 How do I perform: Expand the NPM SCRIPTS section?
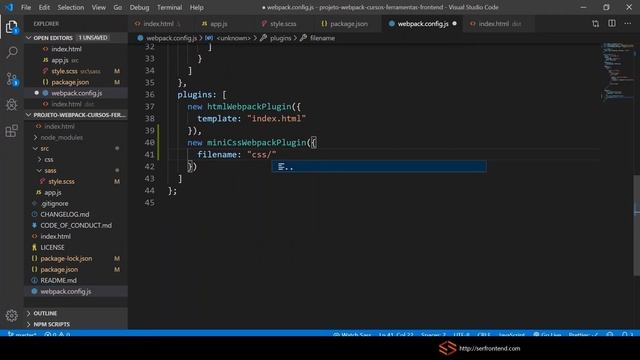pyautogui.click(x=76, y=324)
